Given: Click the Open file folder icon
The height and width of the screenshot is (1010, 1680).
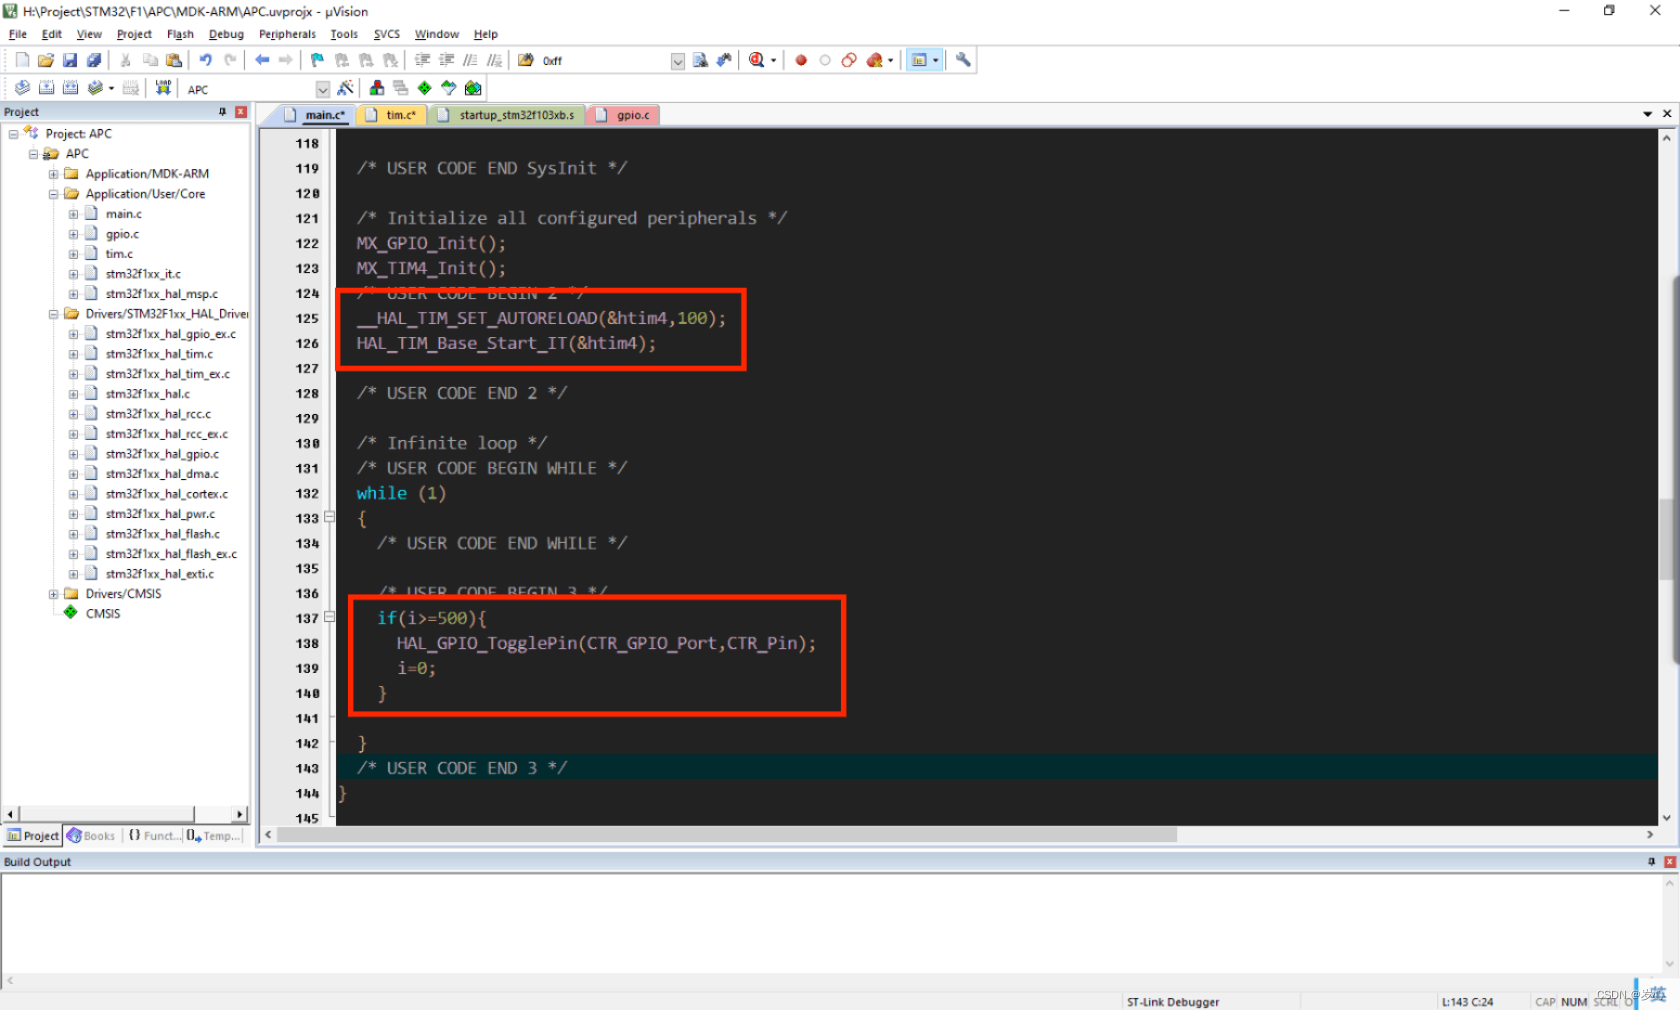Looking at the screenshot, I should click(46, 60).
